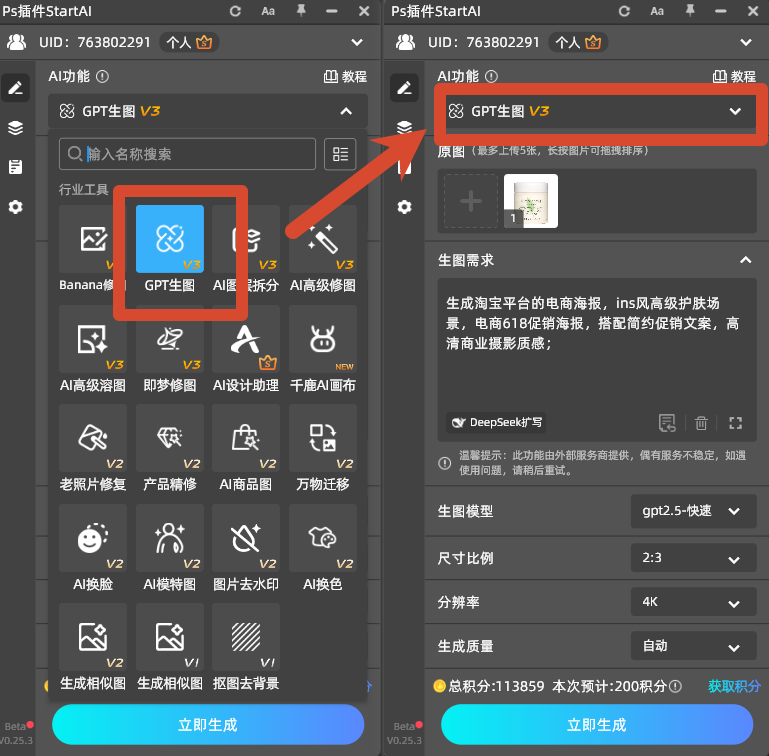This screenshot has width=769, height=756.
Task: Open layers sidebar icon in left panel
Action: coord(16,128)
